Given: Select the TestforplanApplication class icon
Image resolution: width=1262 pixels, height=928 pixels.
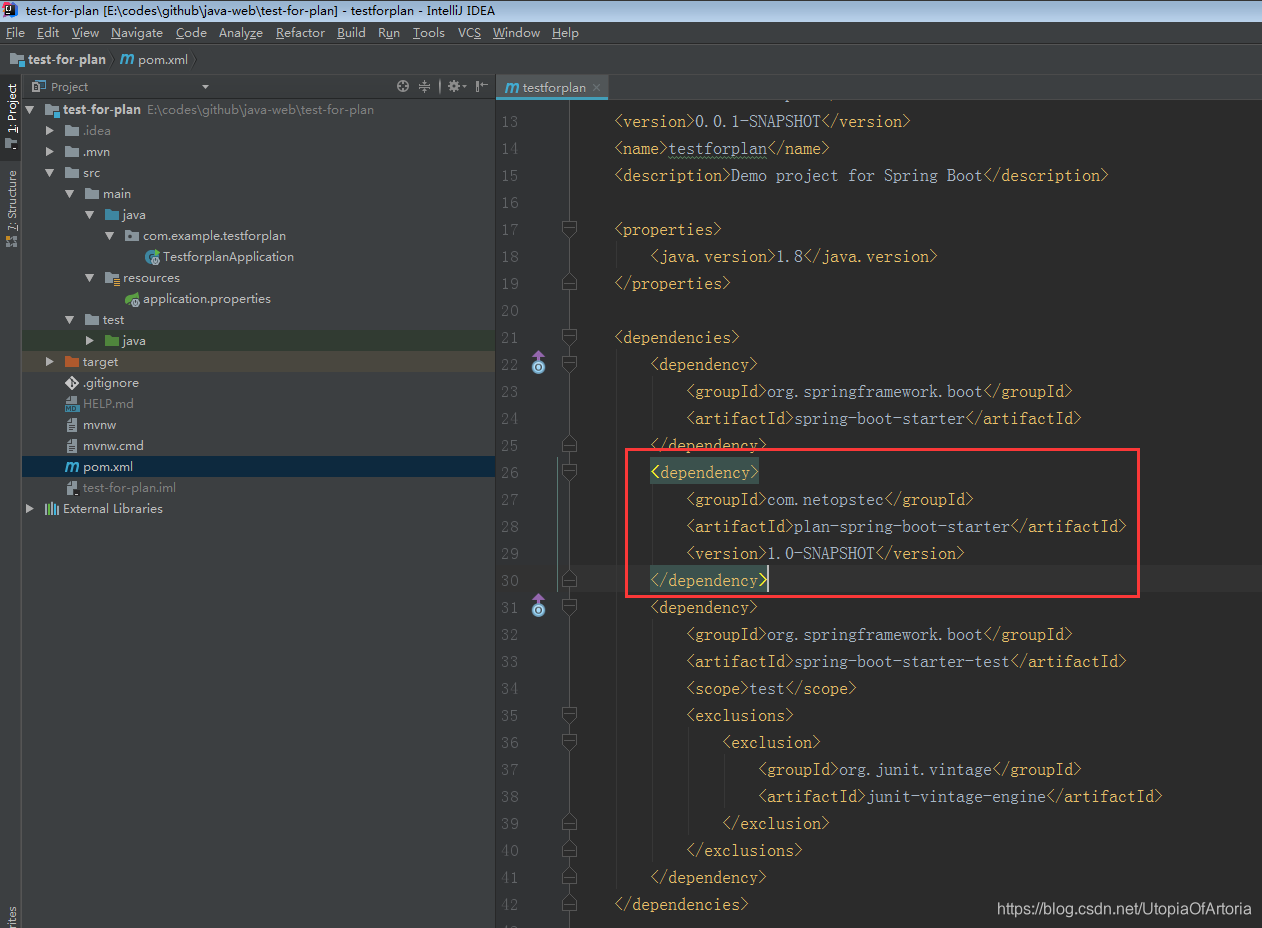Looking at the screenshot, I should pyautogui.click(x=152, y=257).
